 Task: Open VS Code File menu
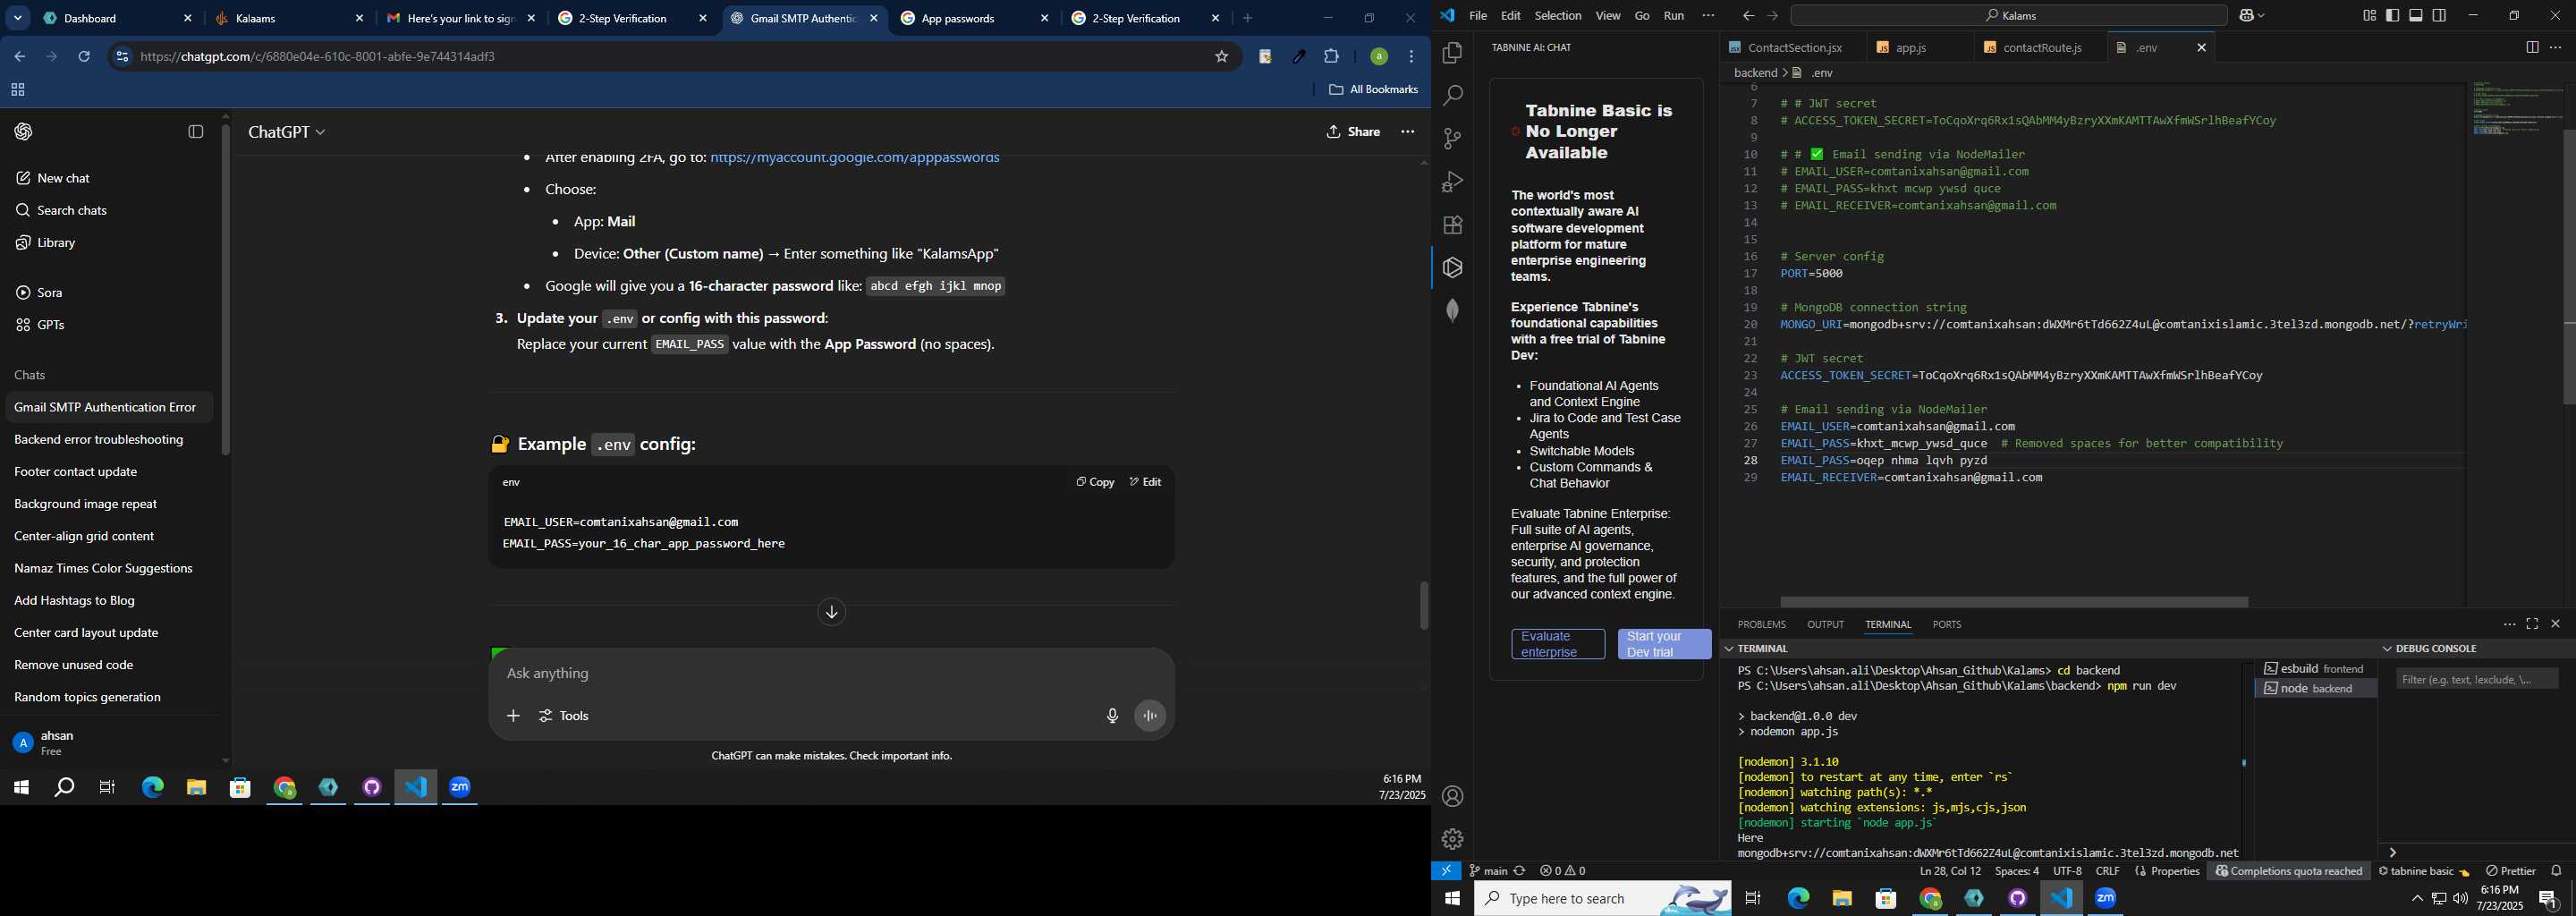pos(1478,16)
